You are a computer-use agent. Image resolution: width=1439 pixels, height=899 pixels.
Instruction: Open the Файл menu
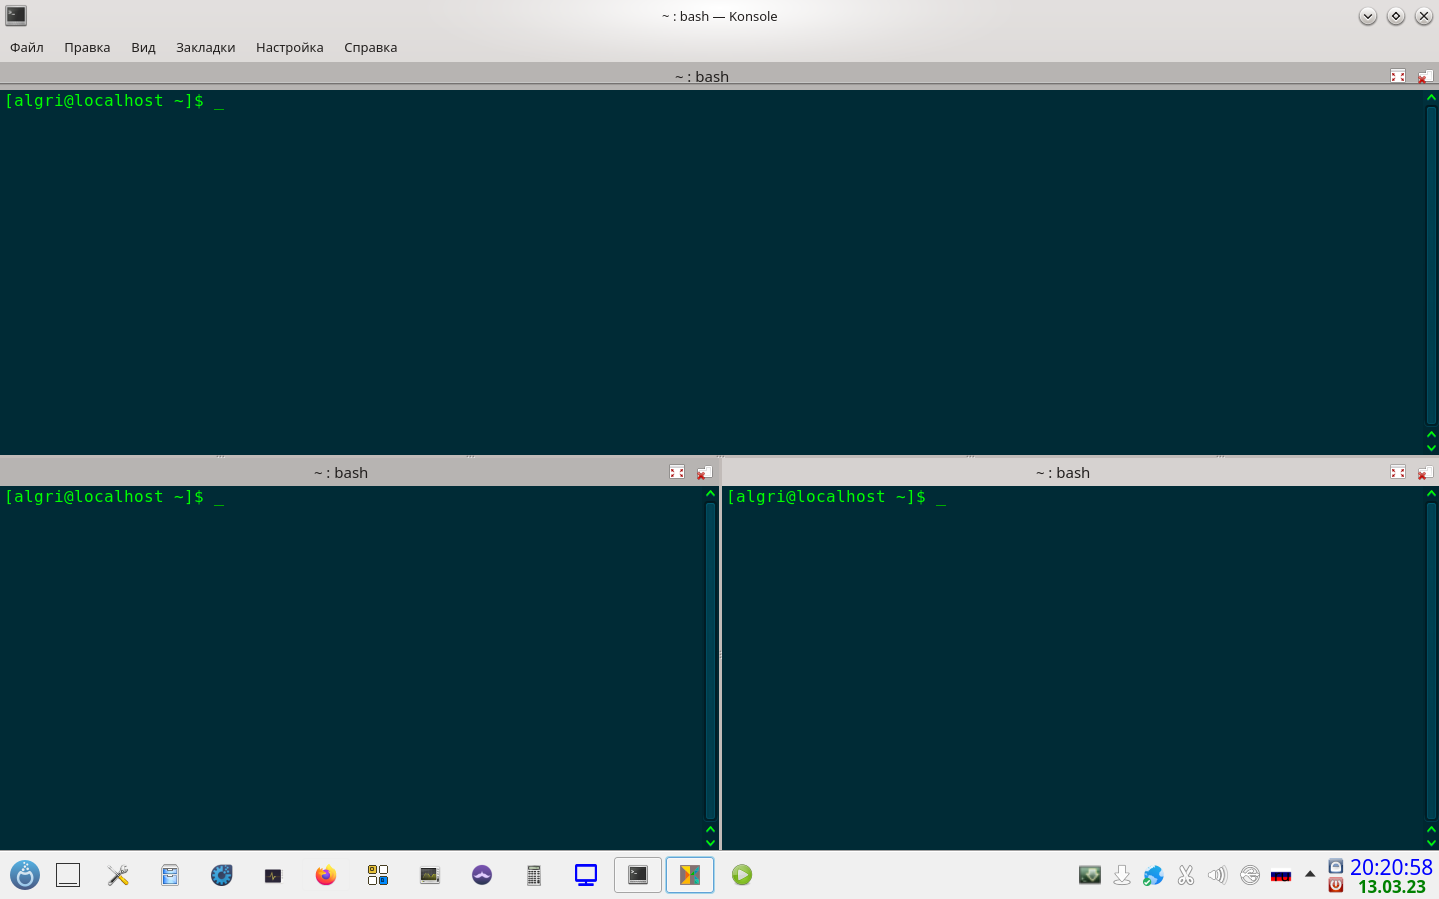coord(27,47)
